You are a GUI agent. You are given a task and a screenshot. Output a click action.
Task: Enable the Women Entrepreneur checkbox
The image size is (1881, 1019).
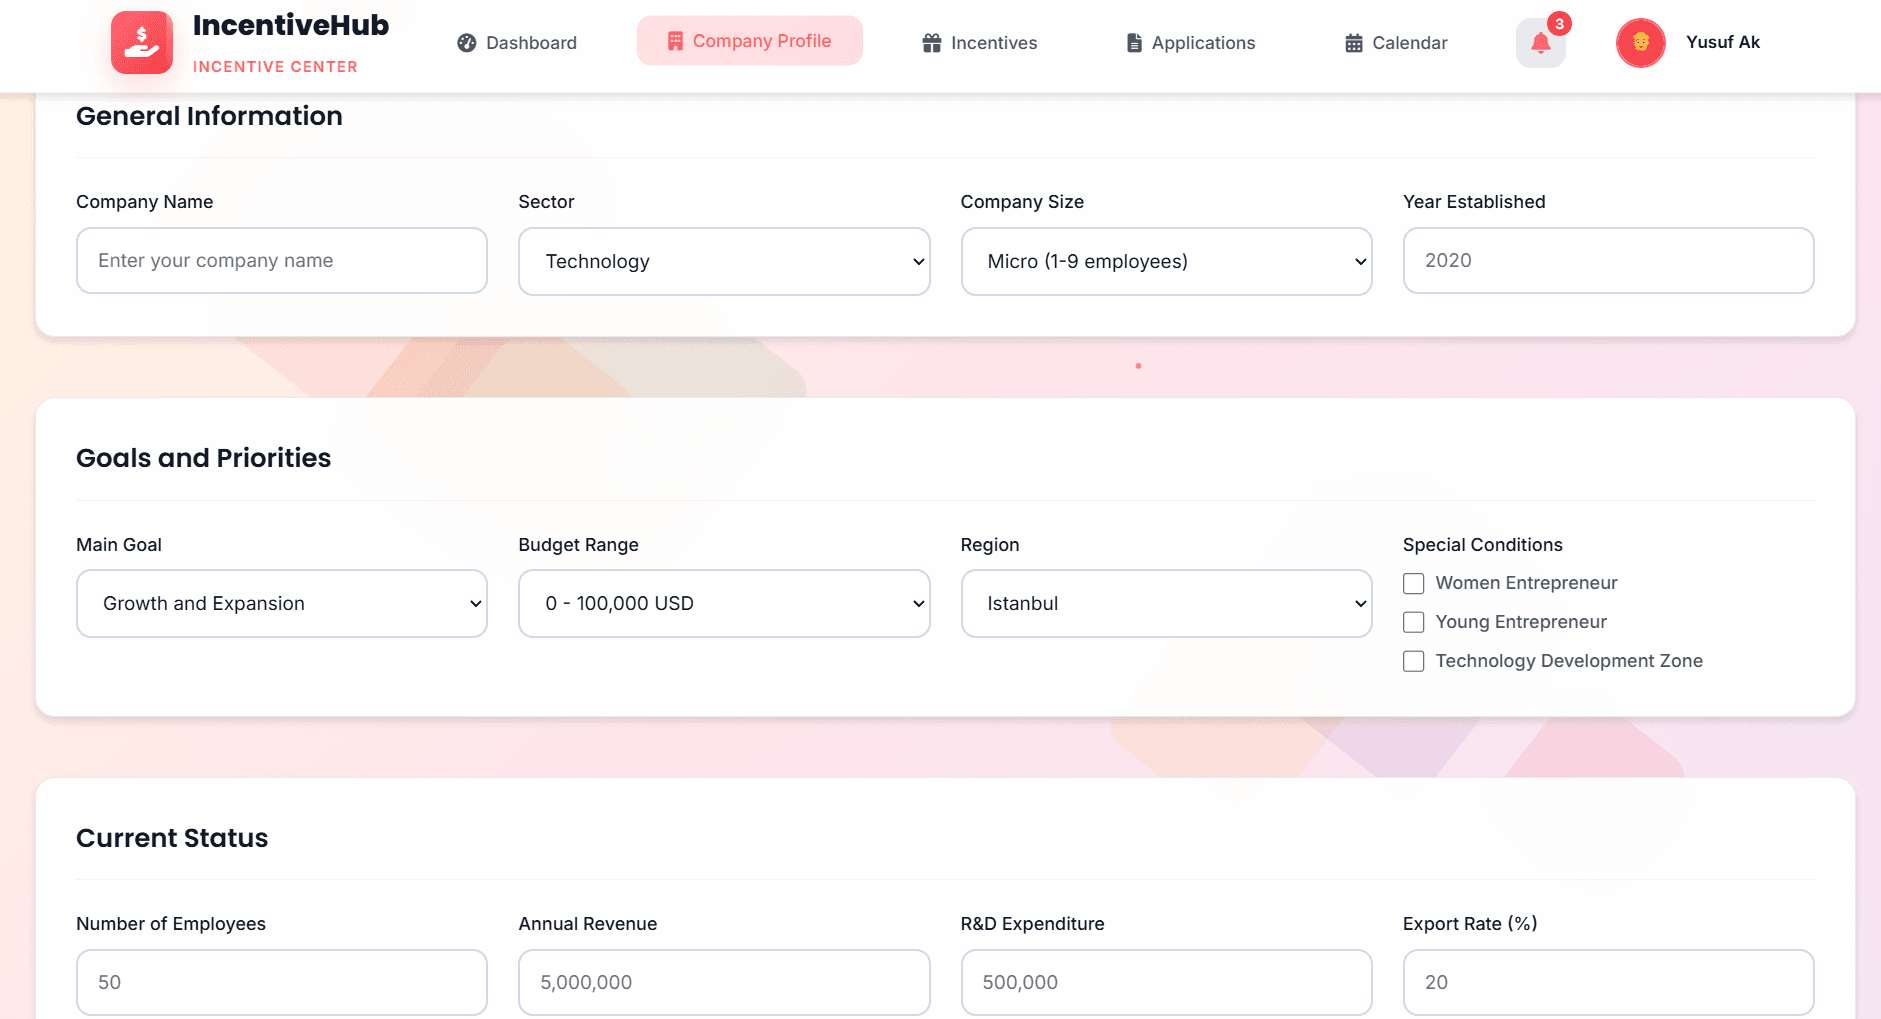[x=1413, y=583]
